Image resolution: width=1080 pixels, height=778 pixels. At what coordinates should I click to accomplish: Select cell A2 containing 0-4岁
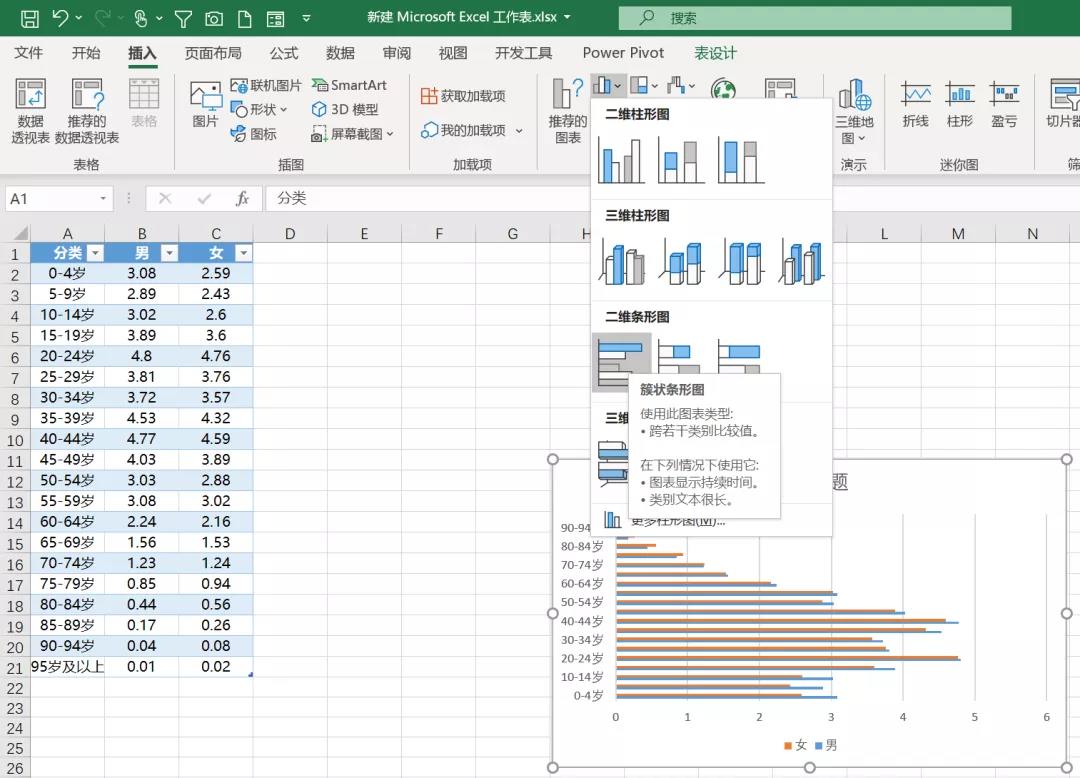pyautogui.click(x=67, y=273)
